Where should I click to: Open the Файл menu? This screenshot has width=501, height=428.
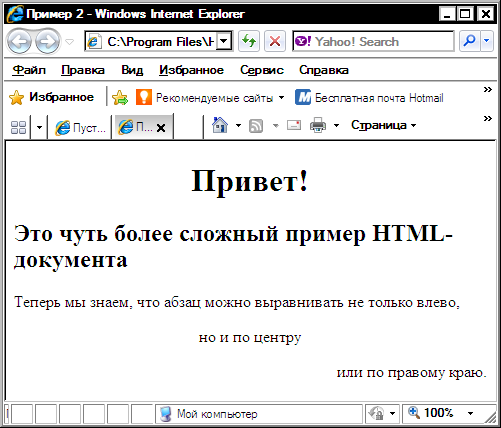[29, 70]
